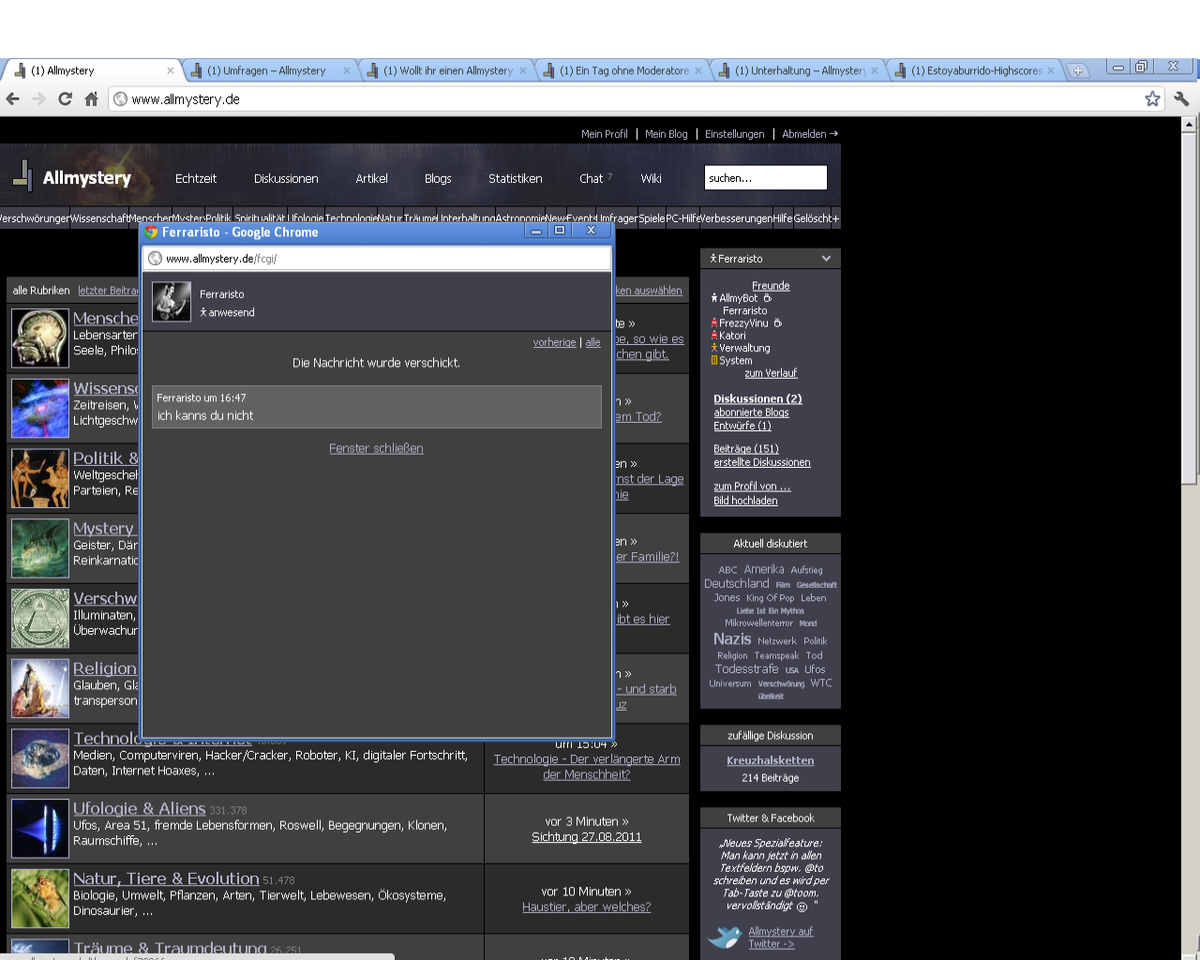Screen dimensions: 1200x960
Task: Click Ferraristo's avatar picture in popup
Action: pos(171,302)
